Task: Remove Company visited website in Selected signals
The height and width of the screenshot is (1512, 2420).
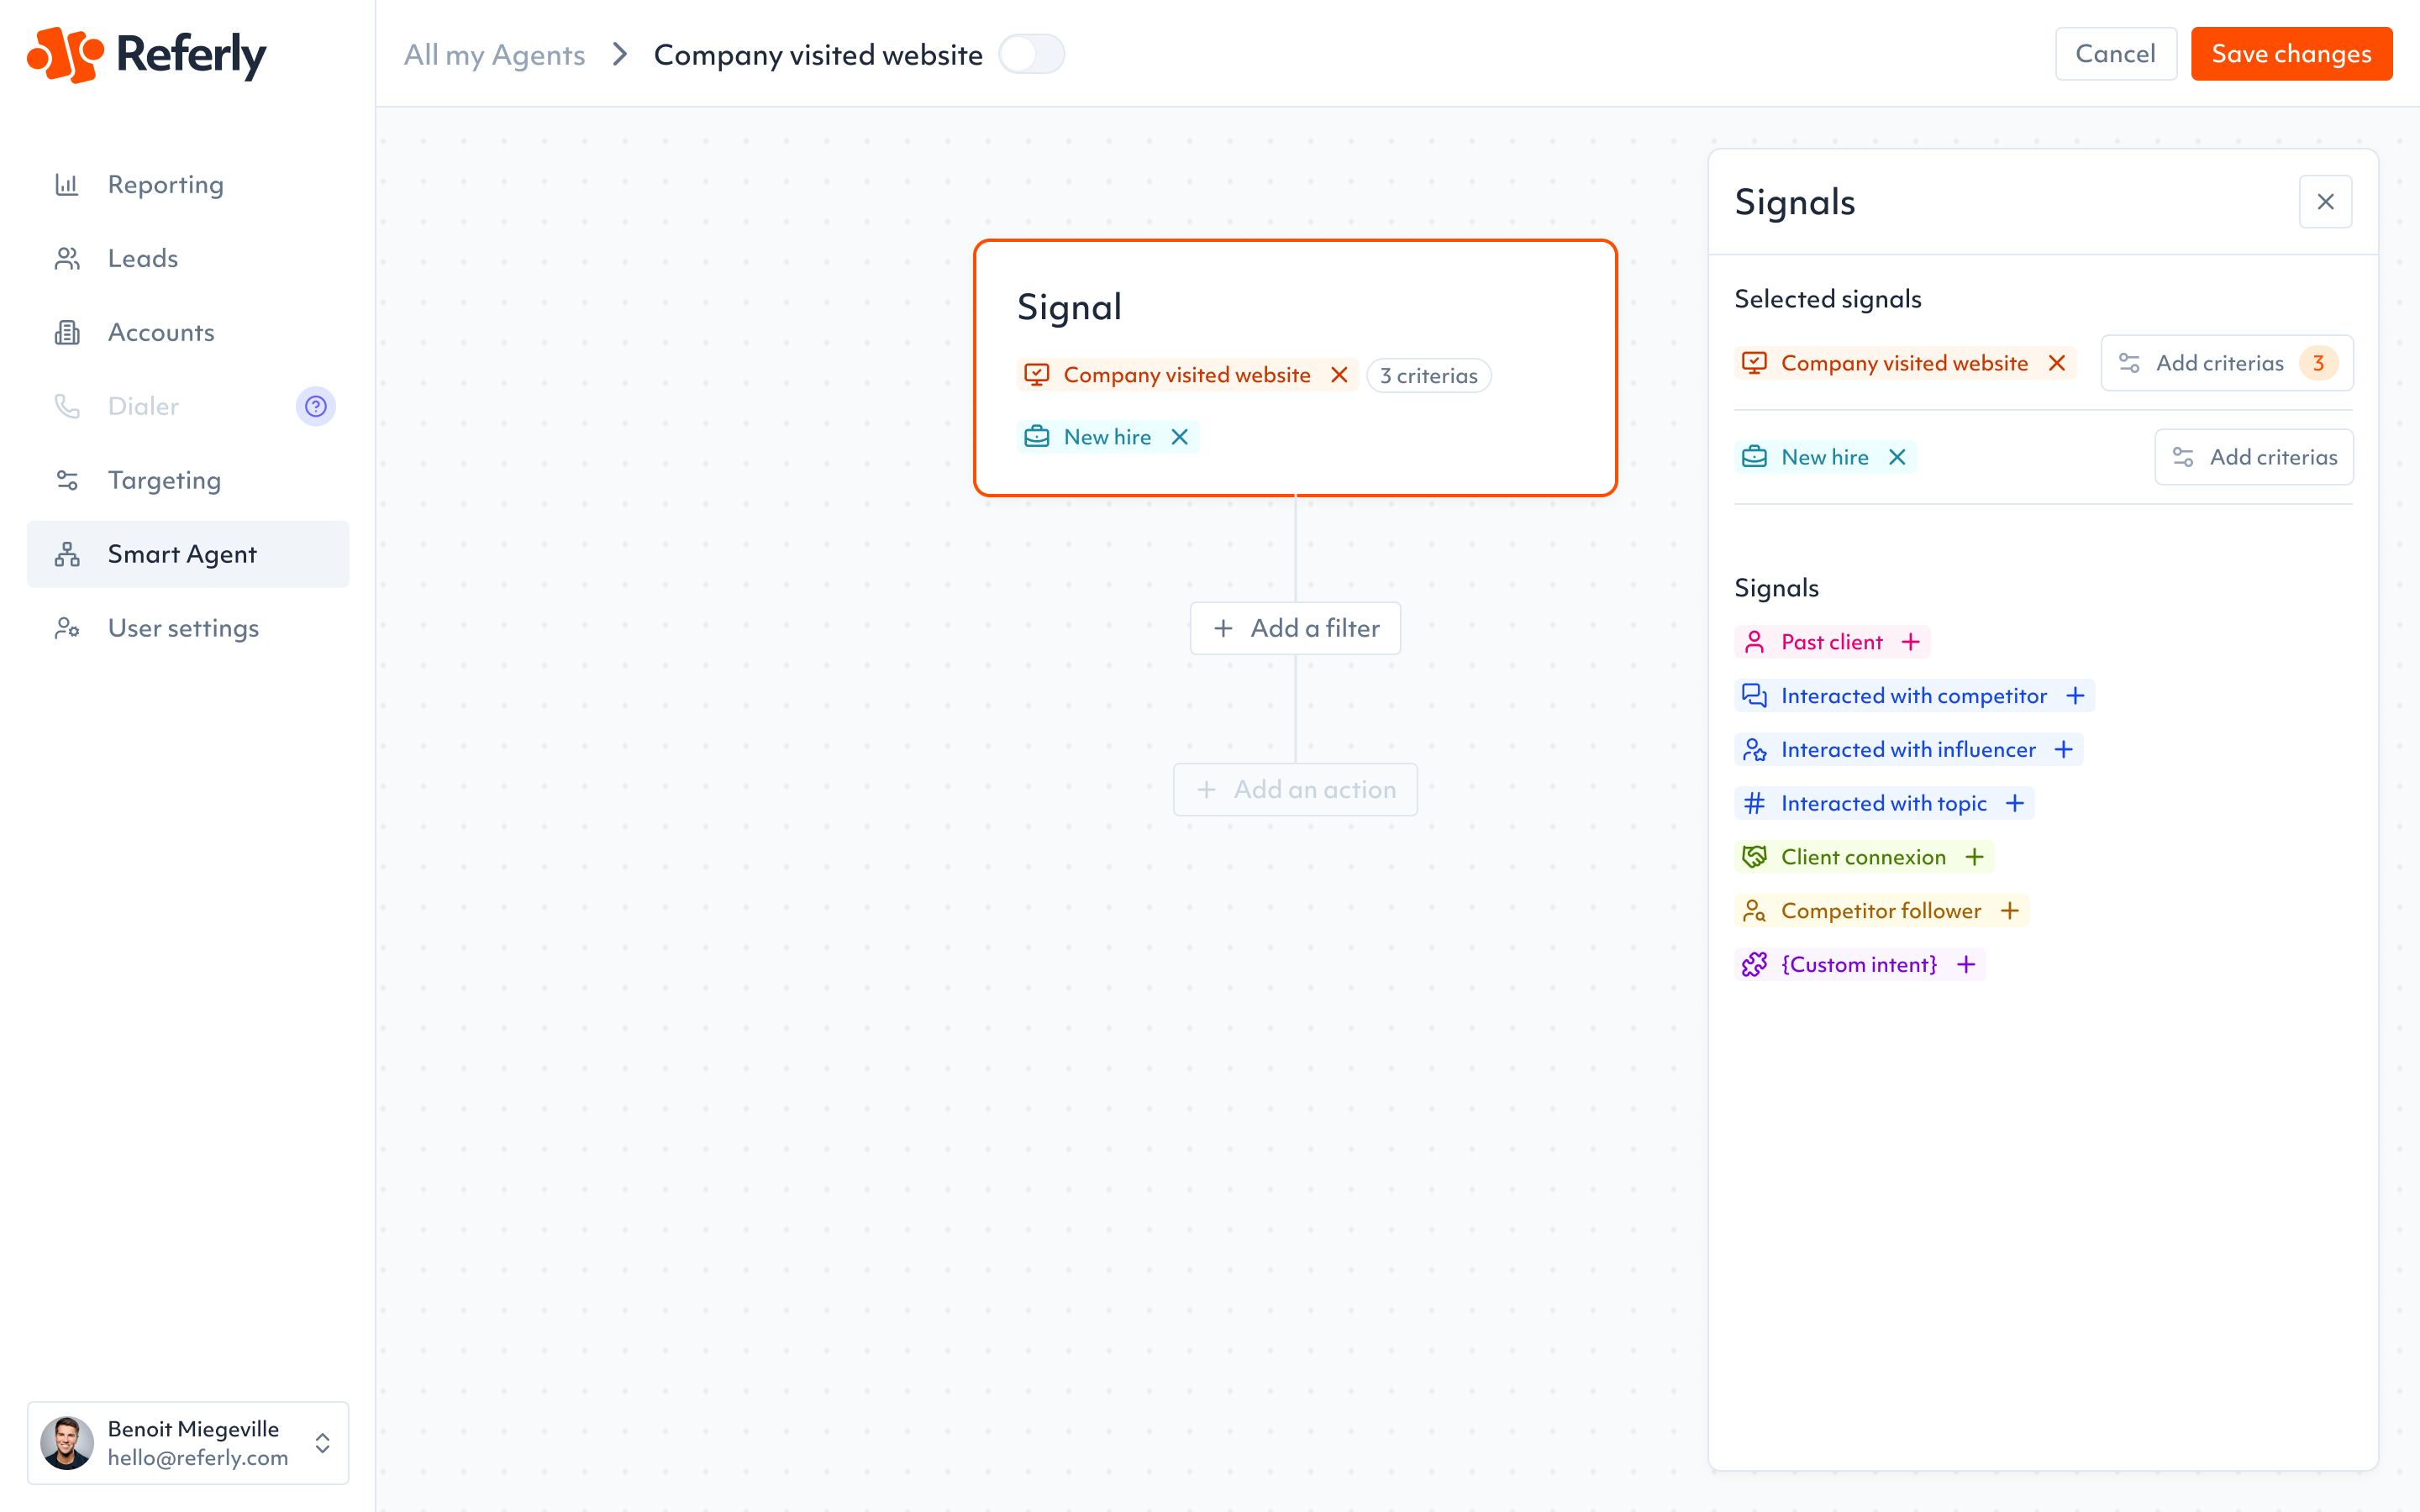Action: pos(2057,363)
